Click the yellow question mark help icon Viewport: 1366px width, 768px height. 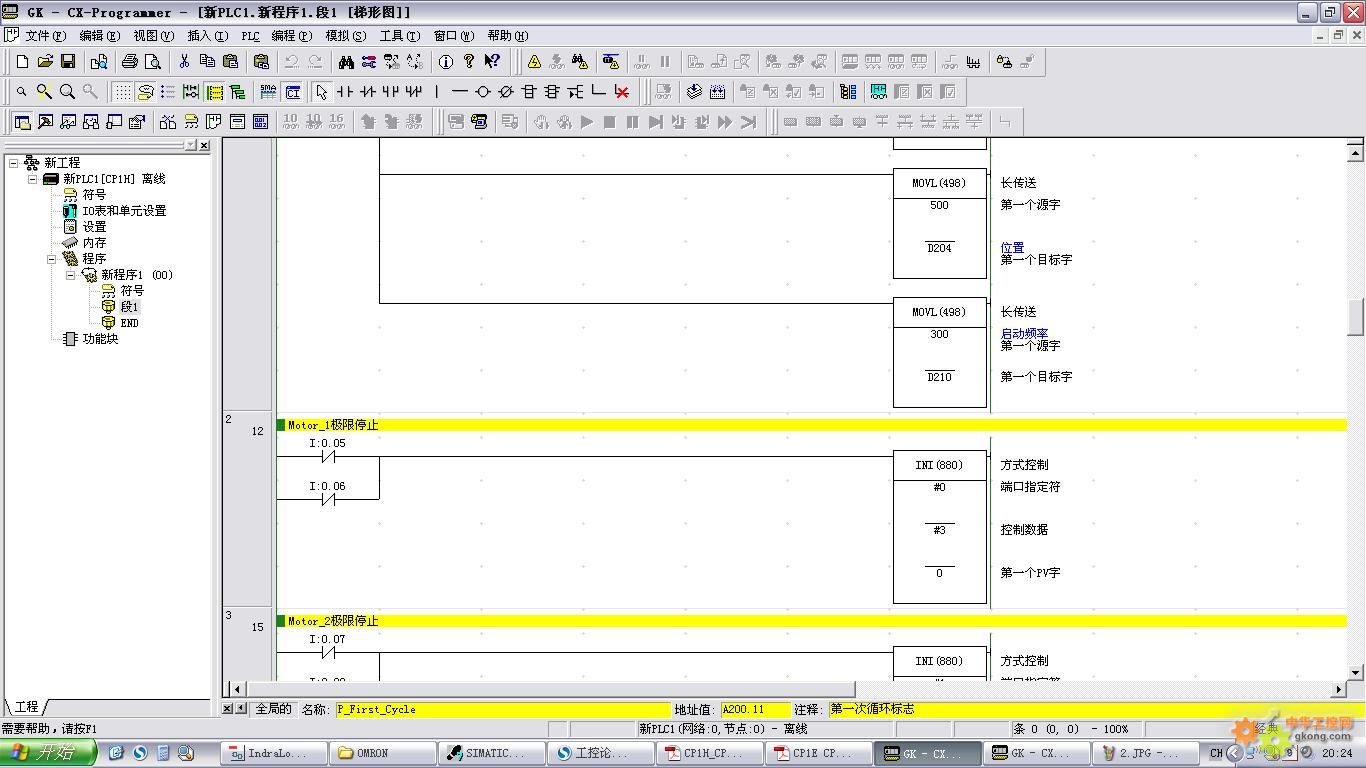click(469, 62)
